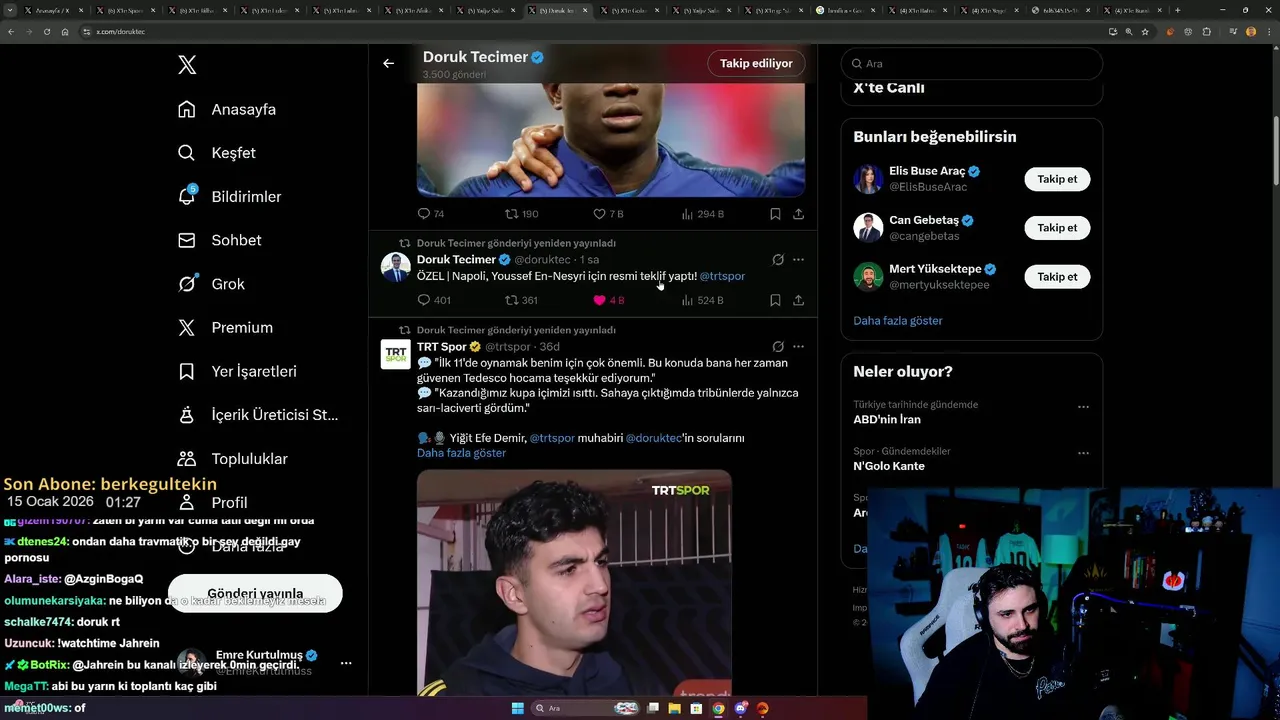Like the top post with 7 B
The width and height of the screenshot is (1280, 720).
[608, 214]
